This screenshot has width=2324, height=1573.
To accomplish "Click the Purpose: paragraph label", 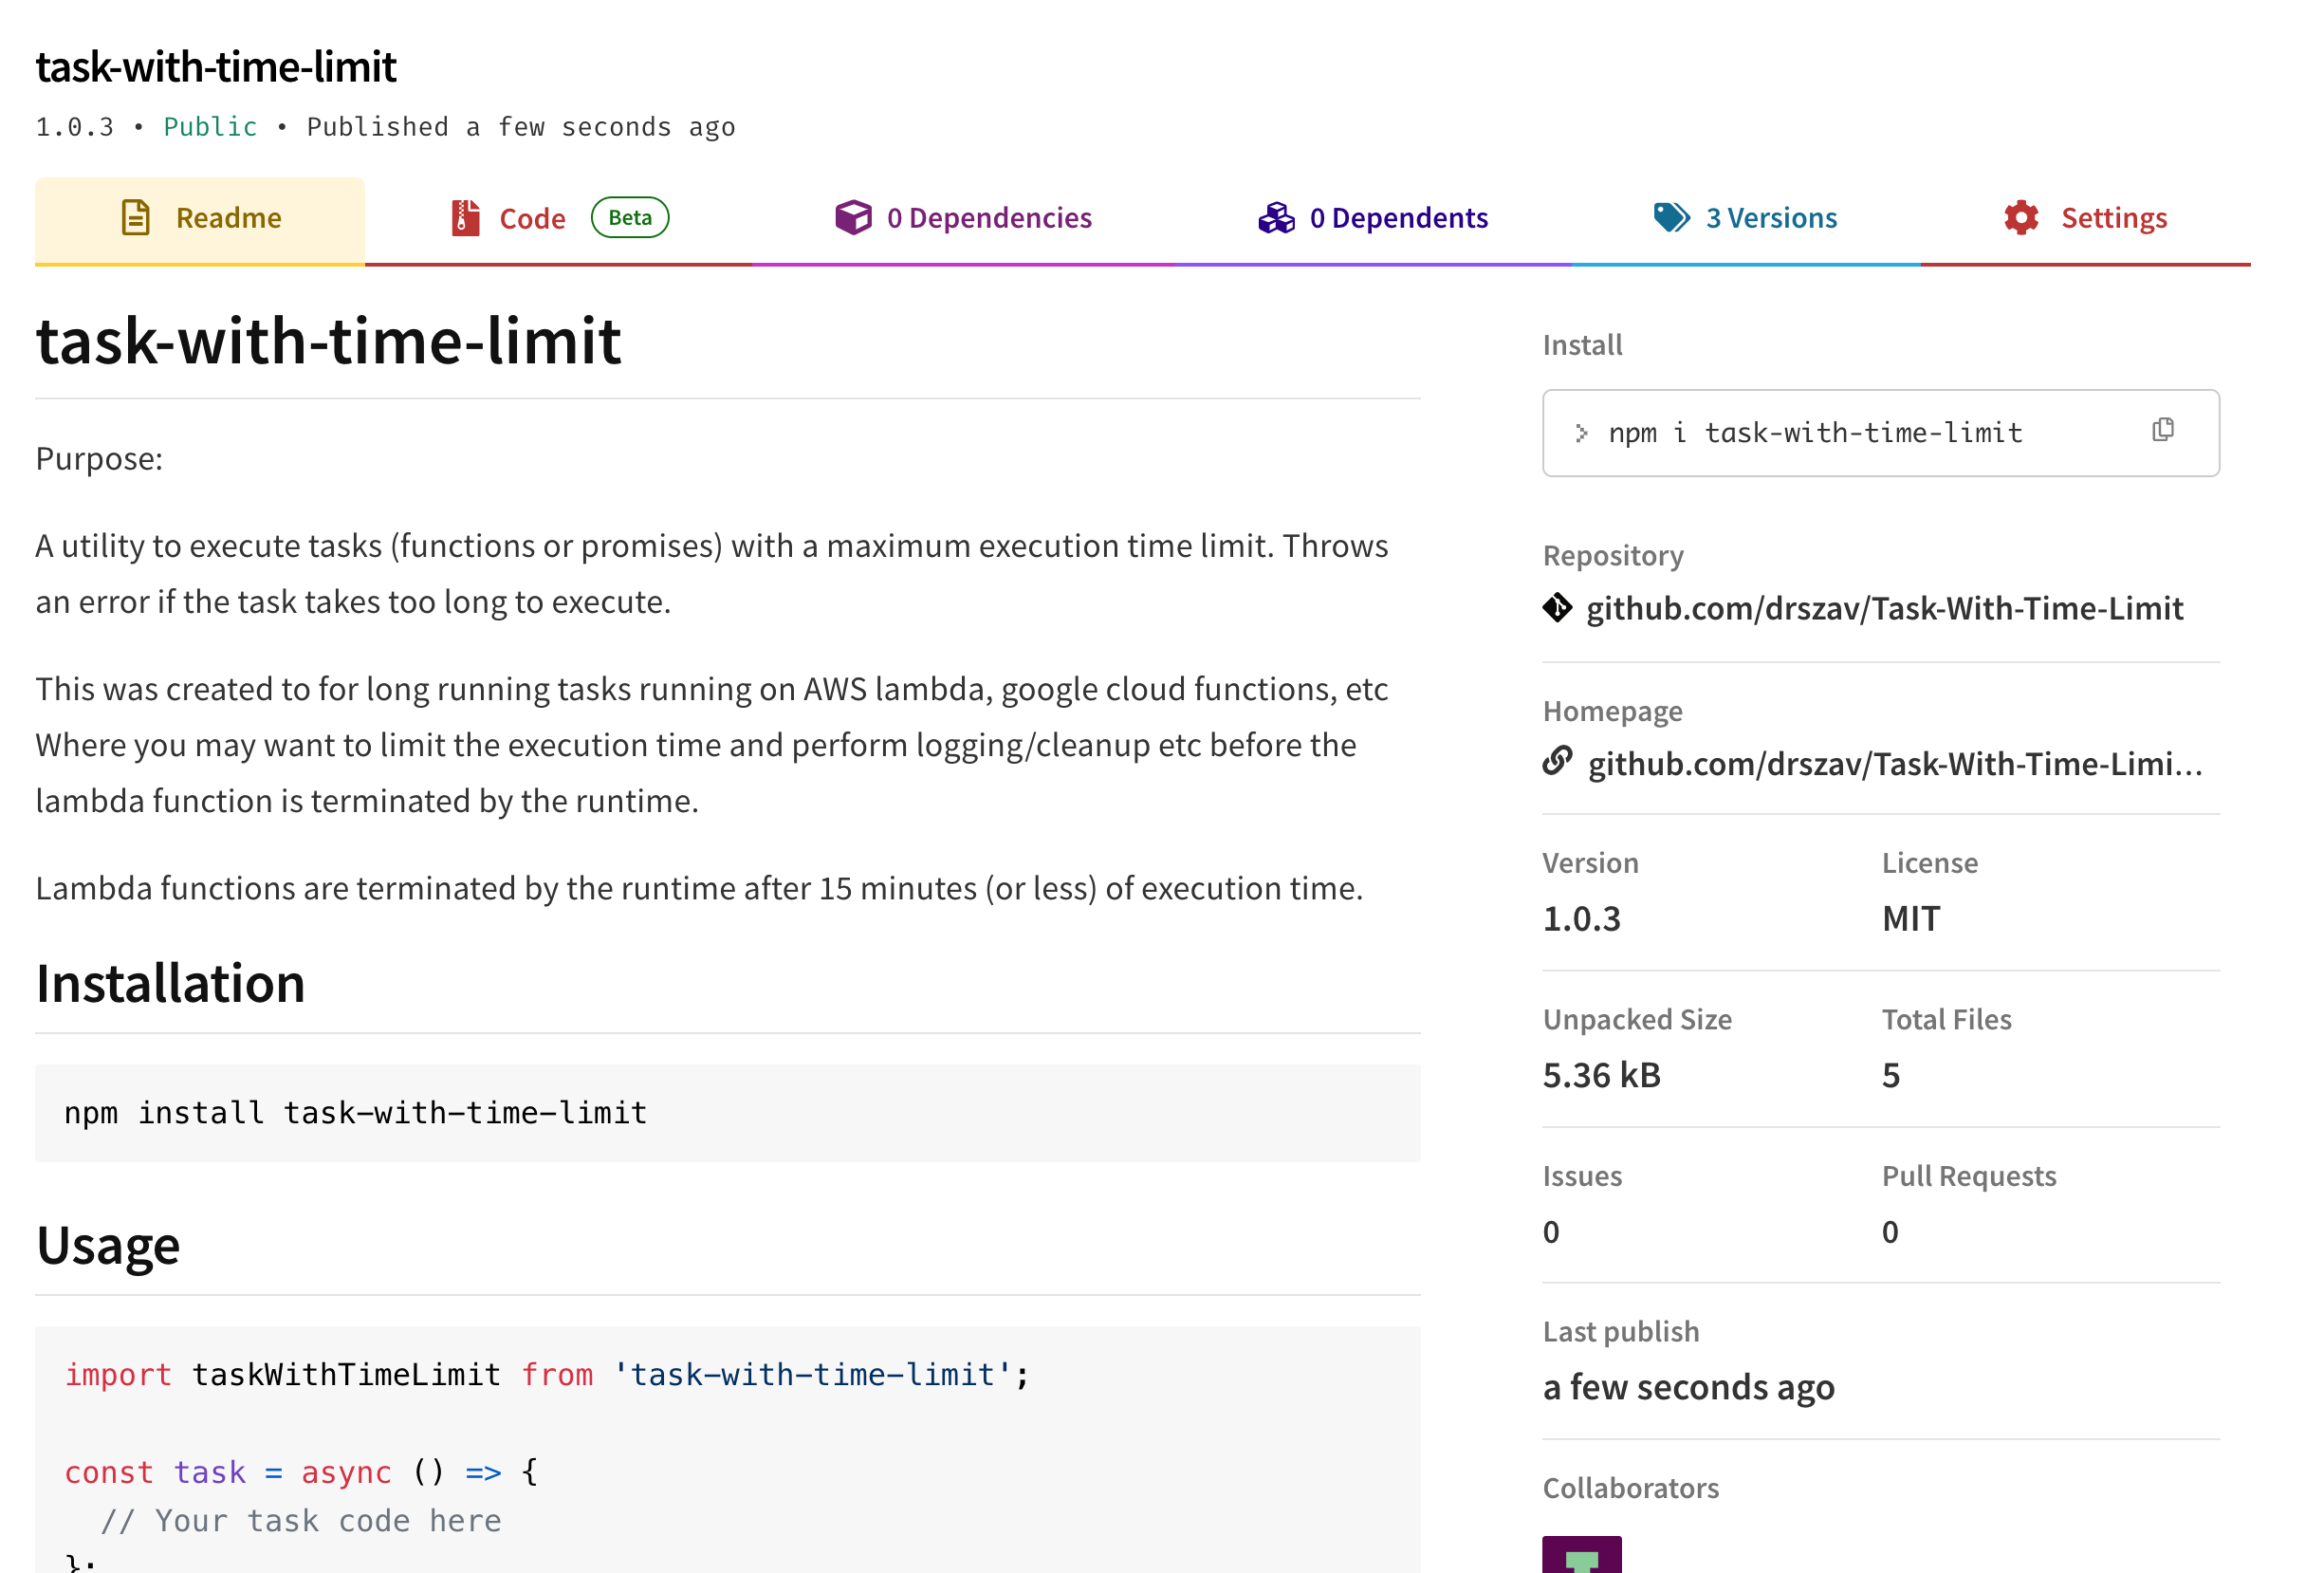I will click(x=99, y=459).
